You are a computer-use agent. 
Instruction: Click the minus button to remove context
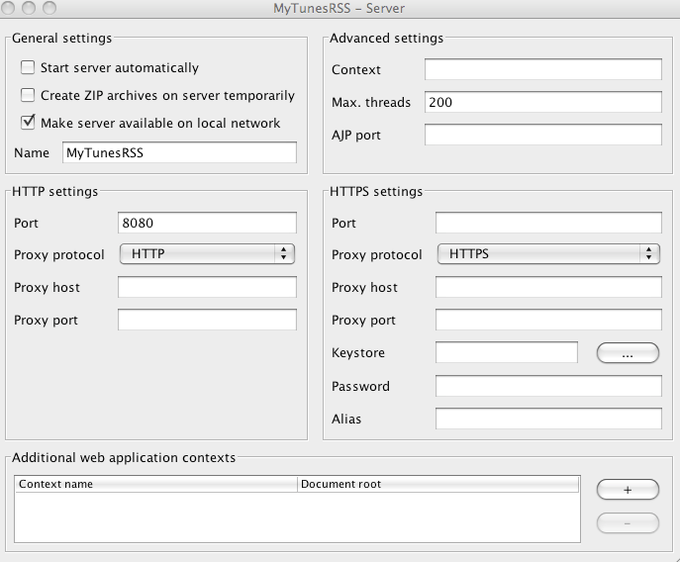coord(627,523)
